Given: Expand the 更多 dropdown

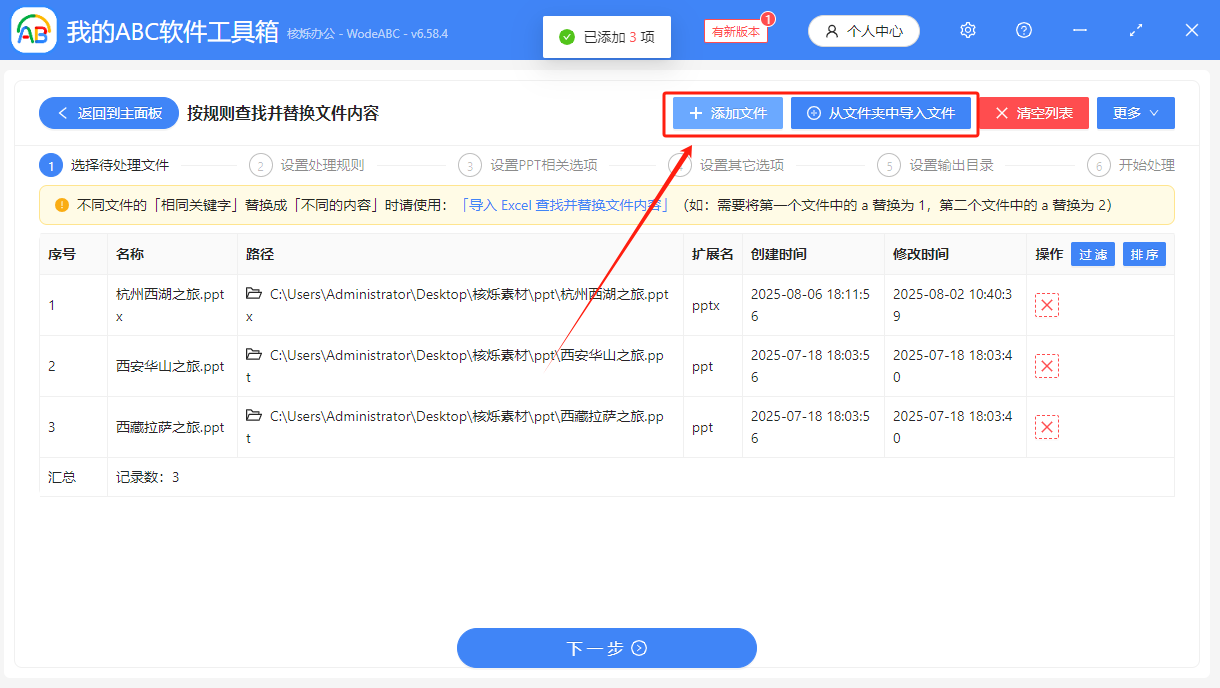Looking at the screenshot, I should 1135,112.
